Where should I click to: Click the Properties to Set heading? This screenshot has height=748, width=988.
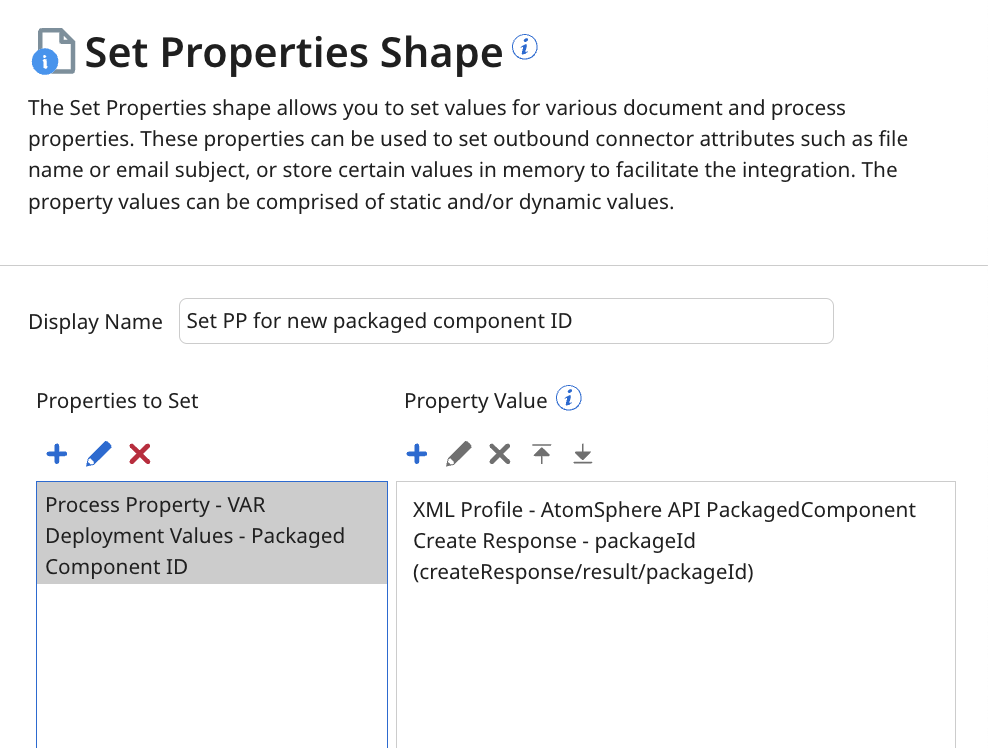coord(116,400)
